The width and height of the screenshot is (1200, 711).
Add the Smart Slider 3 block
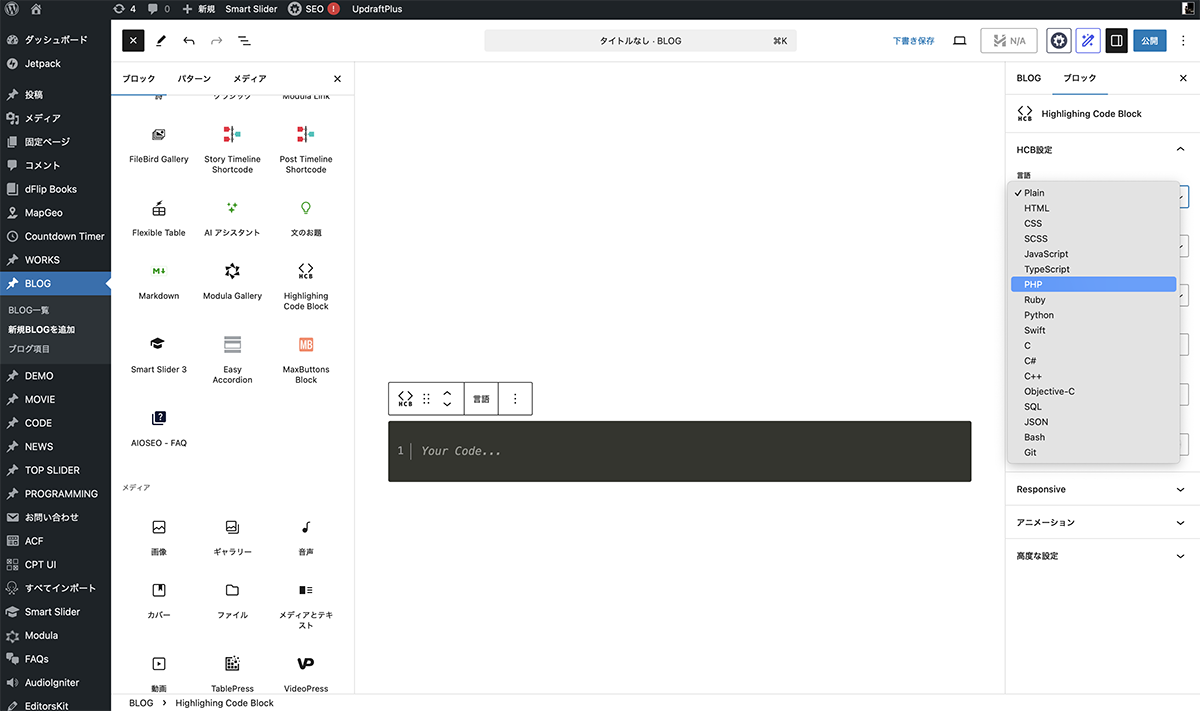click(159, 353)
